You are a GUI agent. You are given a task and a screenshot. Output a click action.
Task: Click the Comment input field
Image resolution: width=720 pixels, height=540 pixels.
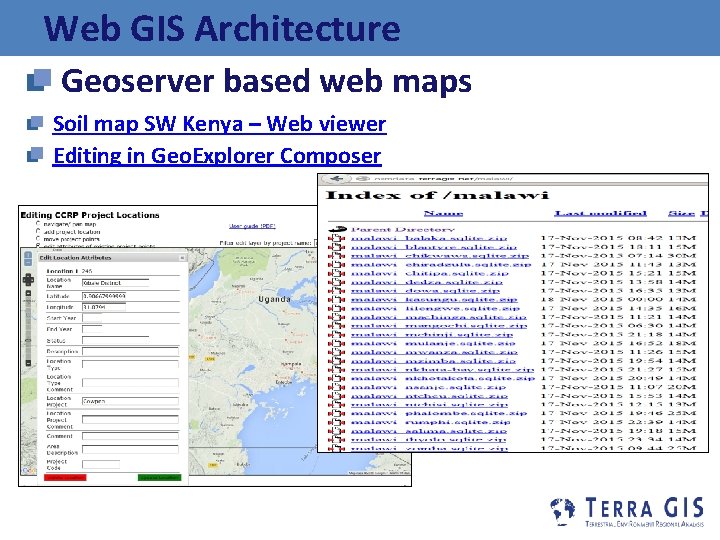pos(130,436)
